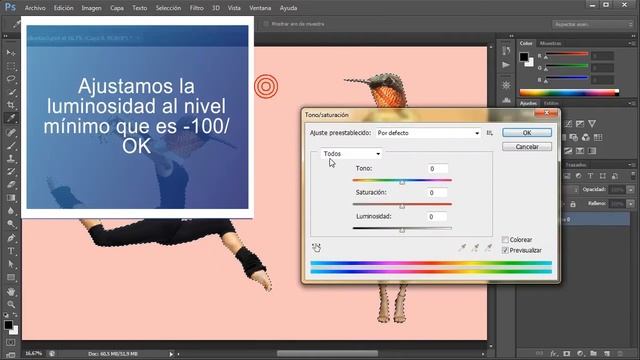Open the Ventana menu
640x360 pixels.
click(260, 8)
